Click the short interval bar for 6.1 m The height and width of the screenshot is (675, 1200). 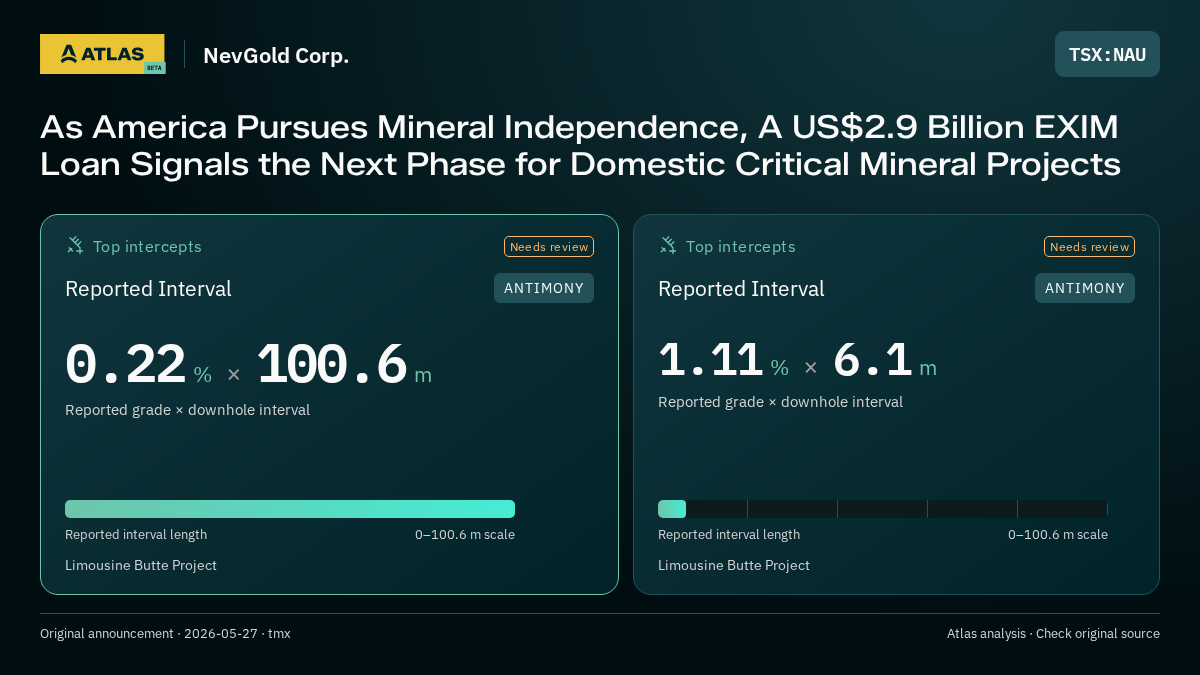[x=672, y=509]
